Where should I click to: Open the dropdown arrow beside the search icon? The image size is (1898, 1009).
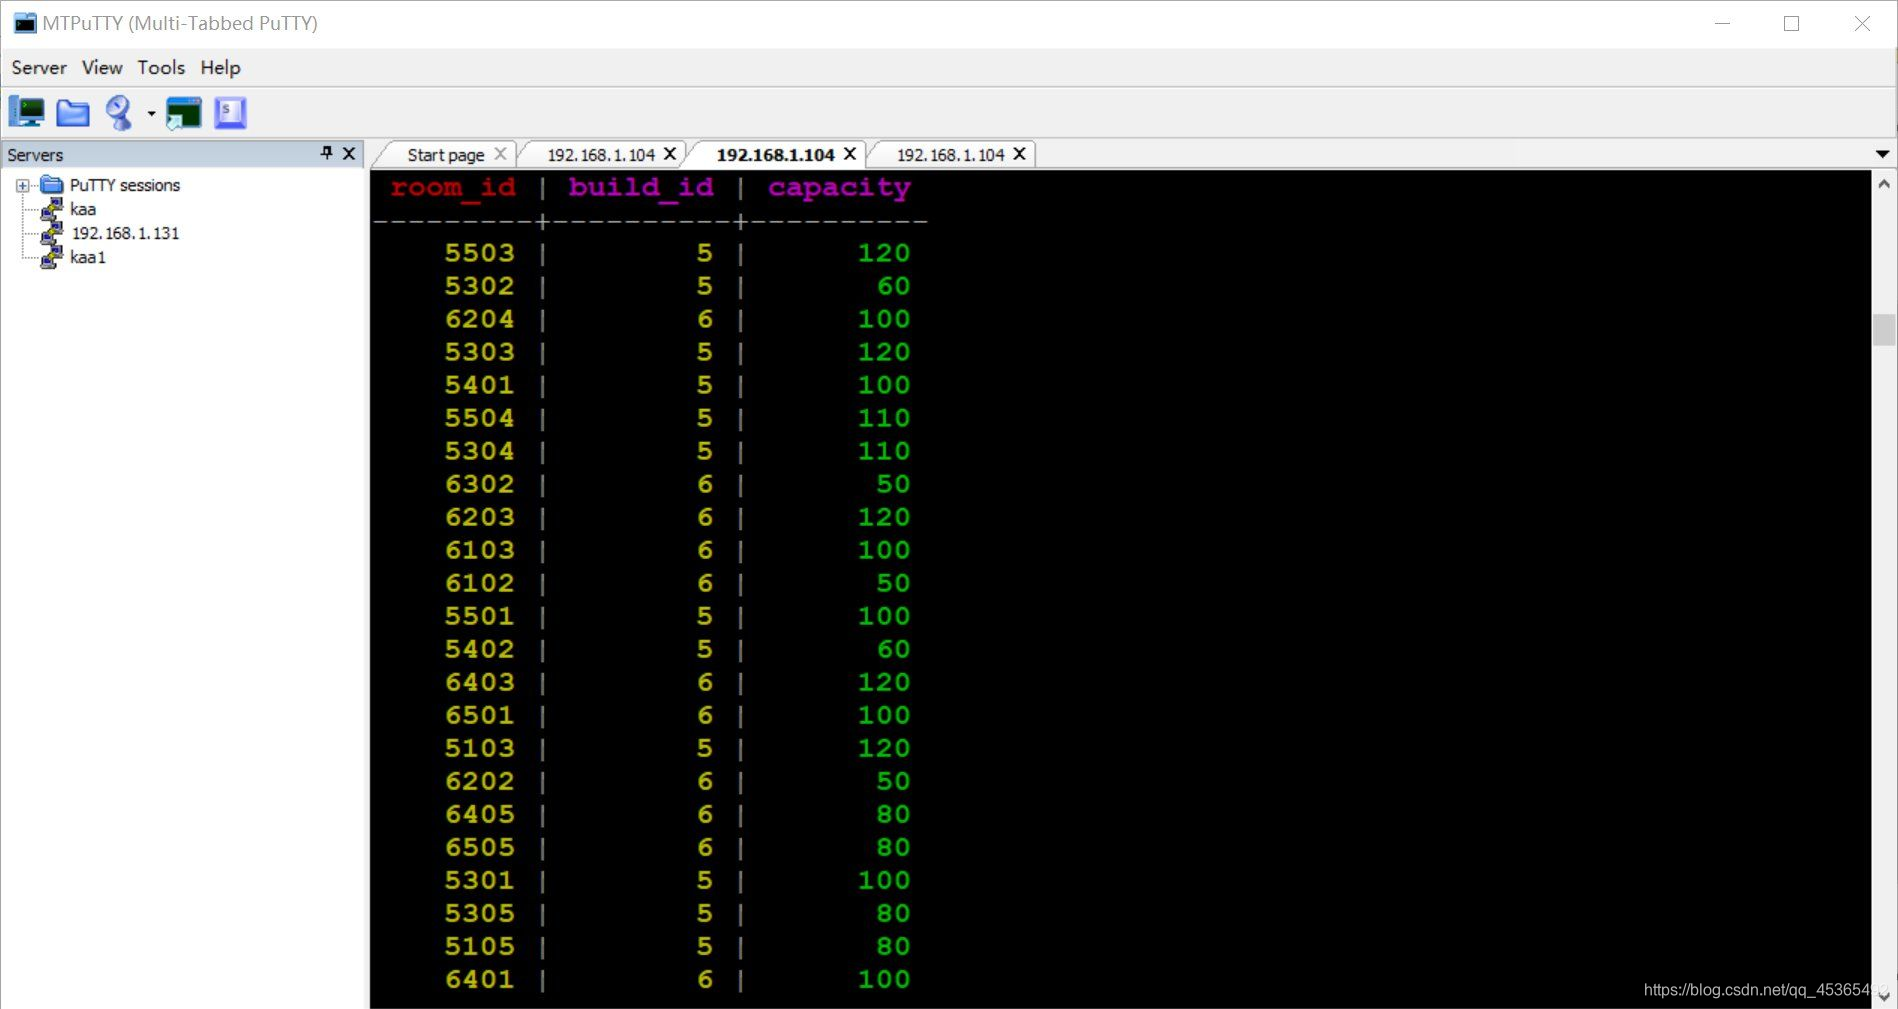[x=151, y=114]
